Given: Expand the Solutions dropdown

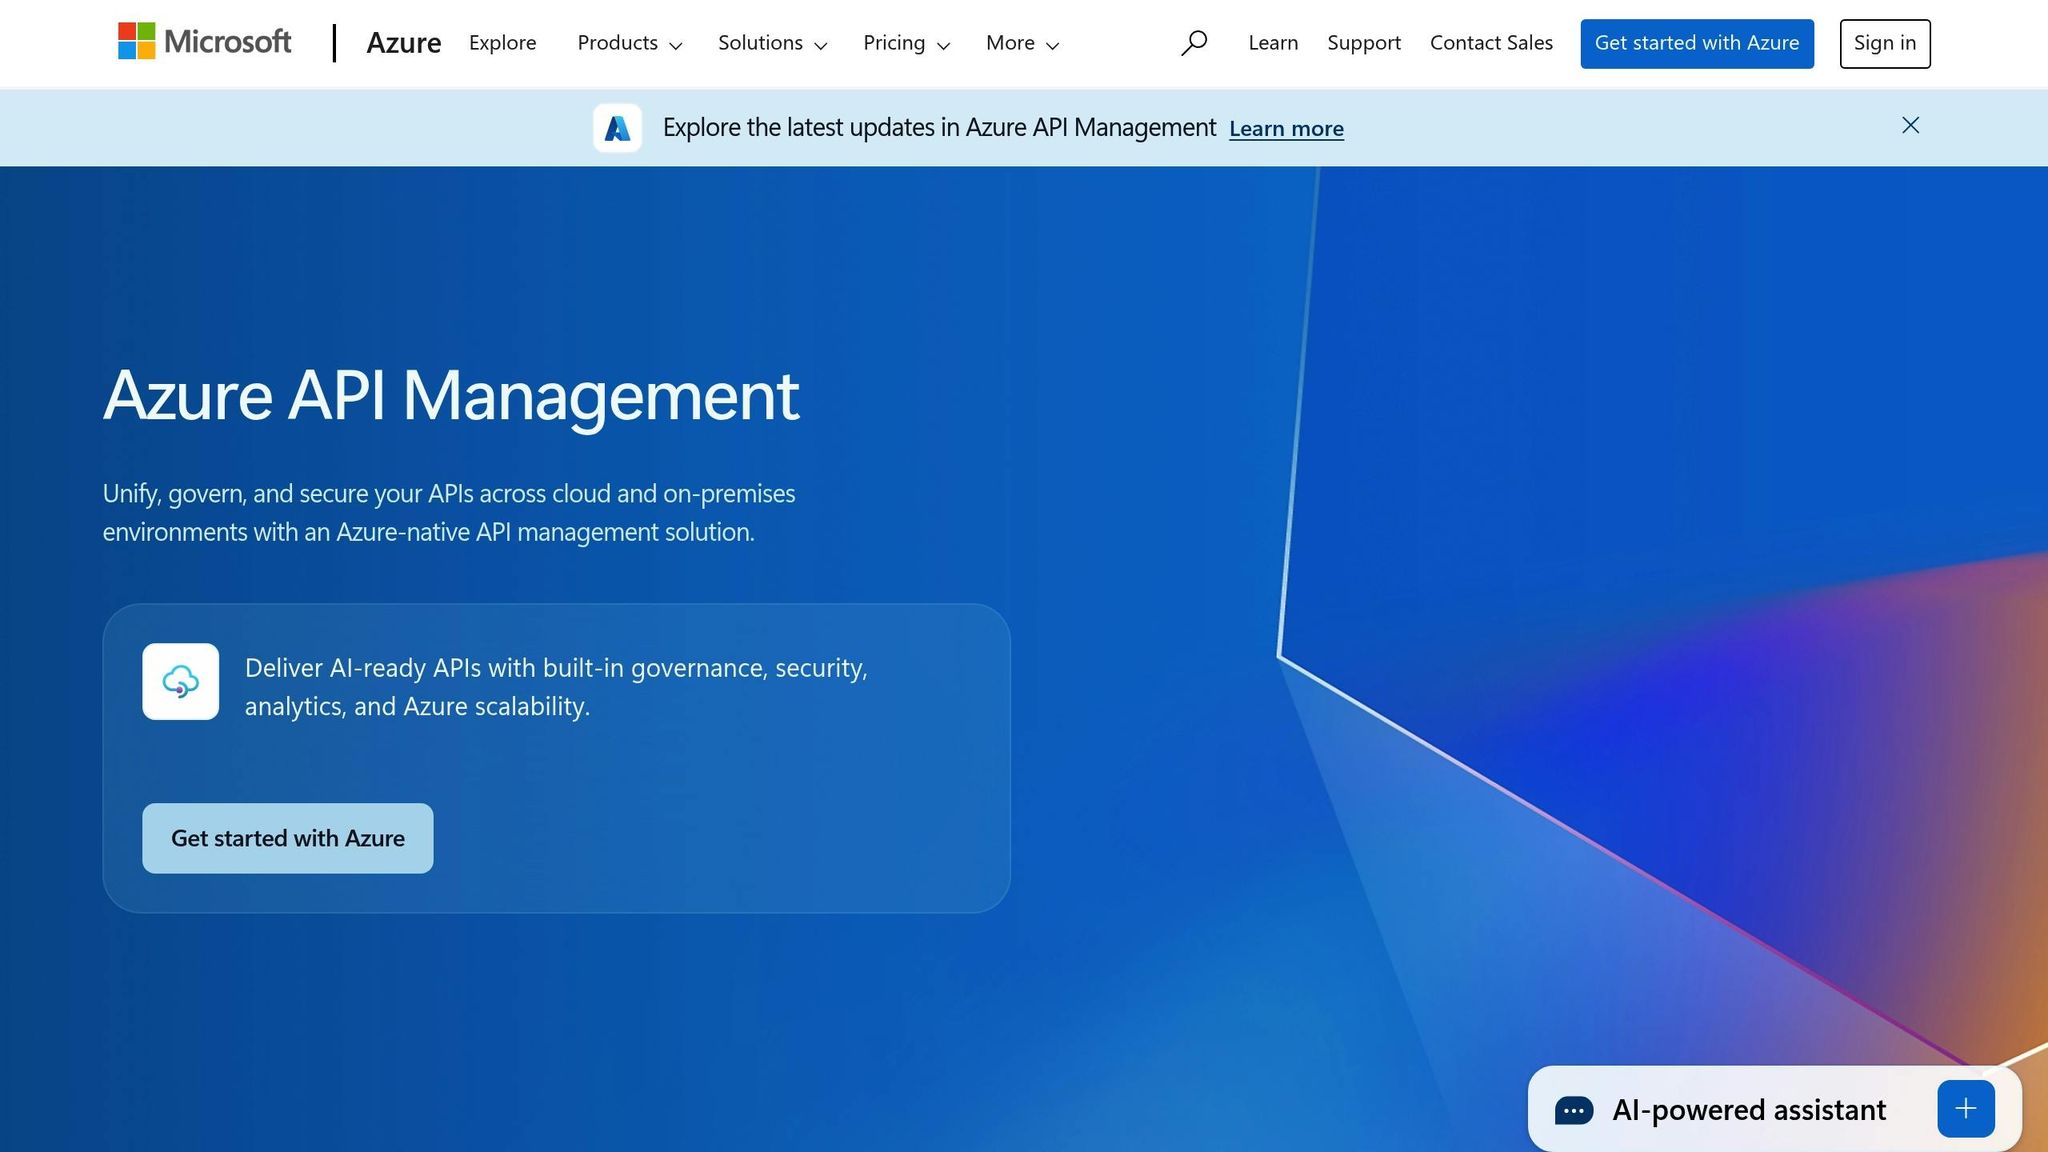Looking at the screenshot, I should tap(772, 43).
